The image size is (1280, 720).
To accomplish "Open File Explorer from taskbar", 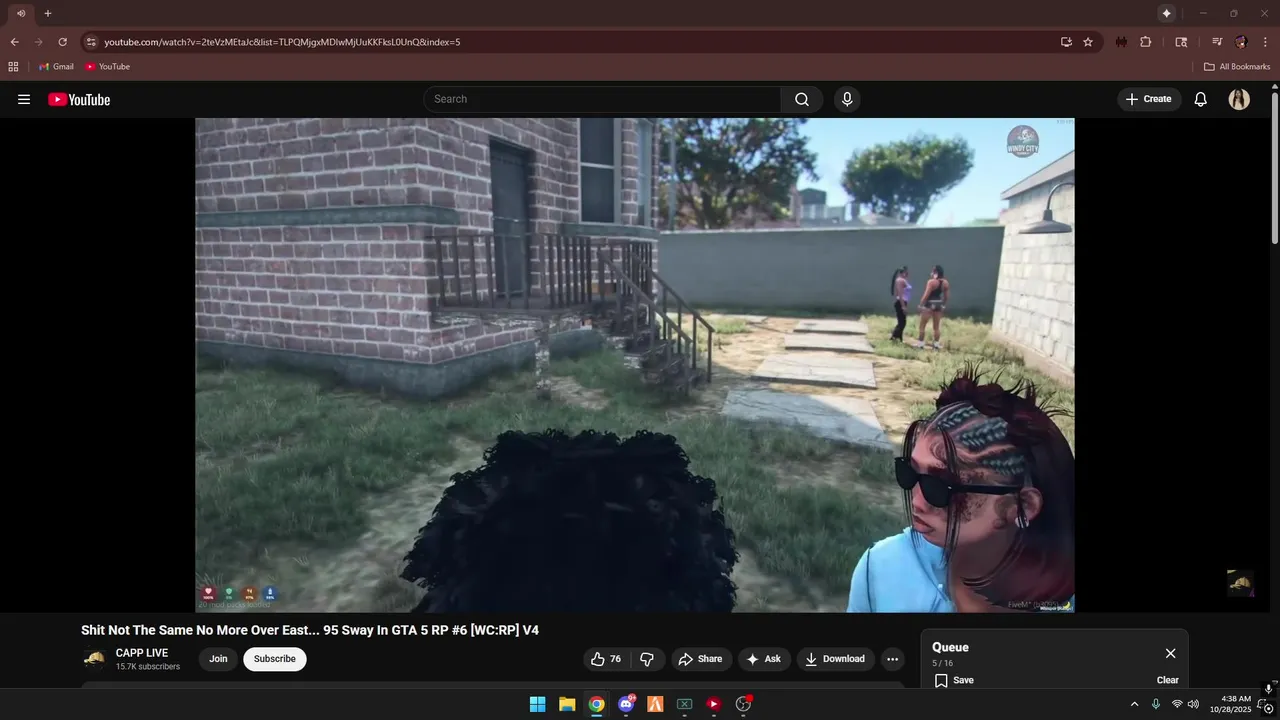I will [567, 704].
